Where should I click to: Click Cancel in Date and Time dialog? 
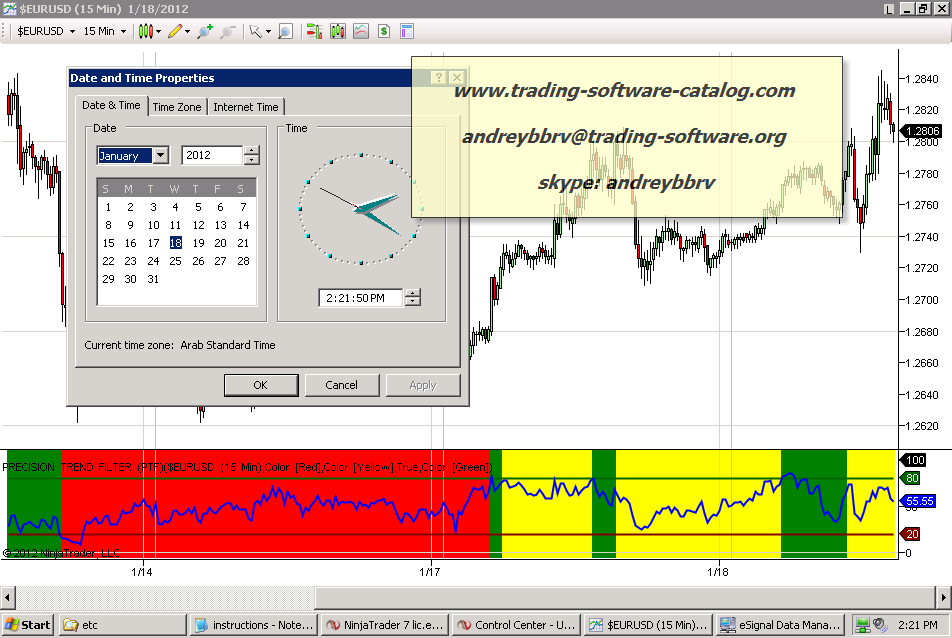341,385
